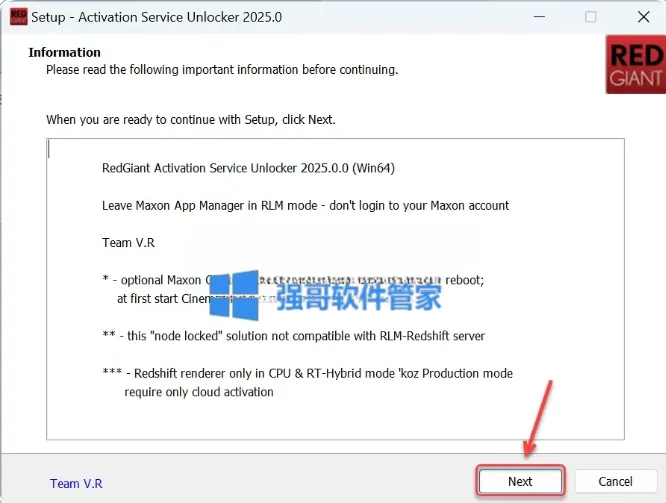Click the Red Giant logo image
Screen dimensions: 666x503
coord(635,65)
